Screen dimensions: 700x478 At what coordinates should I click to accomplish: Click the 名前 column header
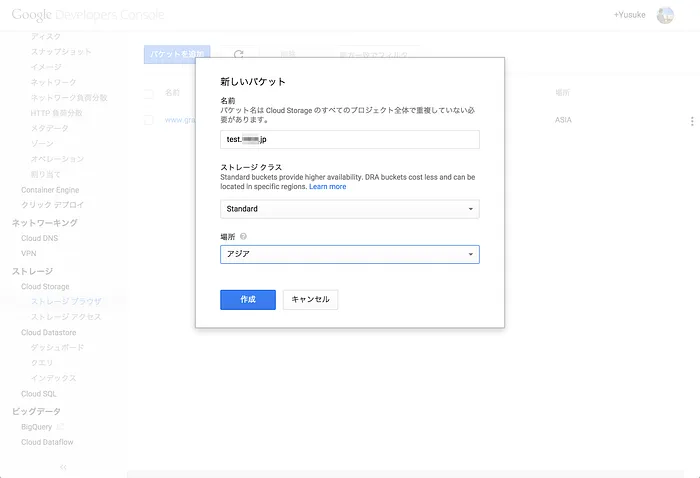click(x=172, y=93)
